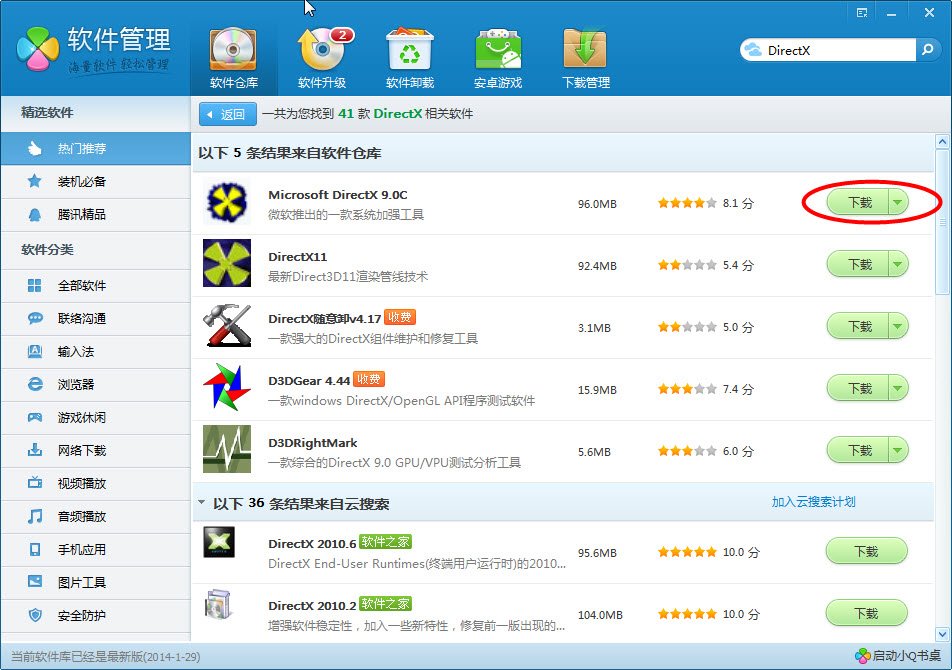Download Microsoft DirectX 9.0C

coord(858,202)
